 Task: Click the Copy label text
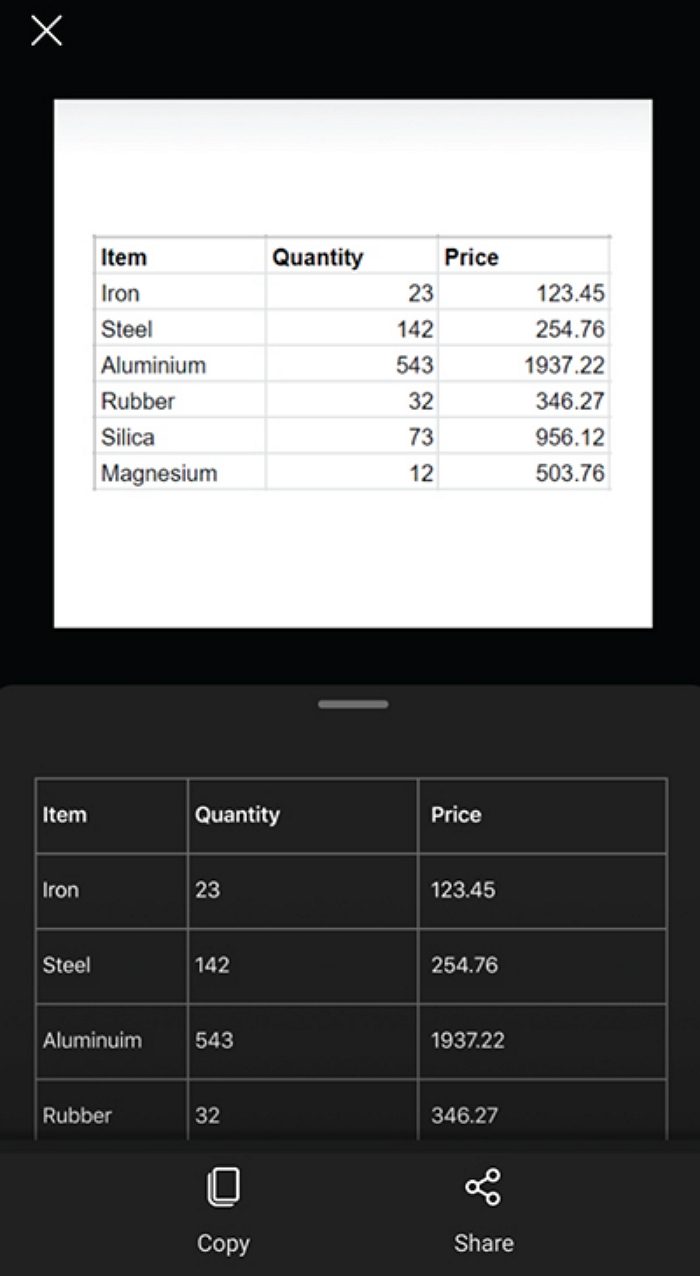222,1243
